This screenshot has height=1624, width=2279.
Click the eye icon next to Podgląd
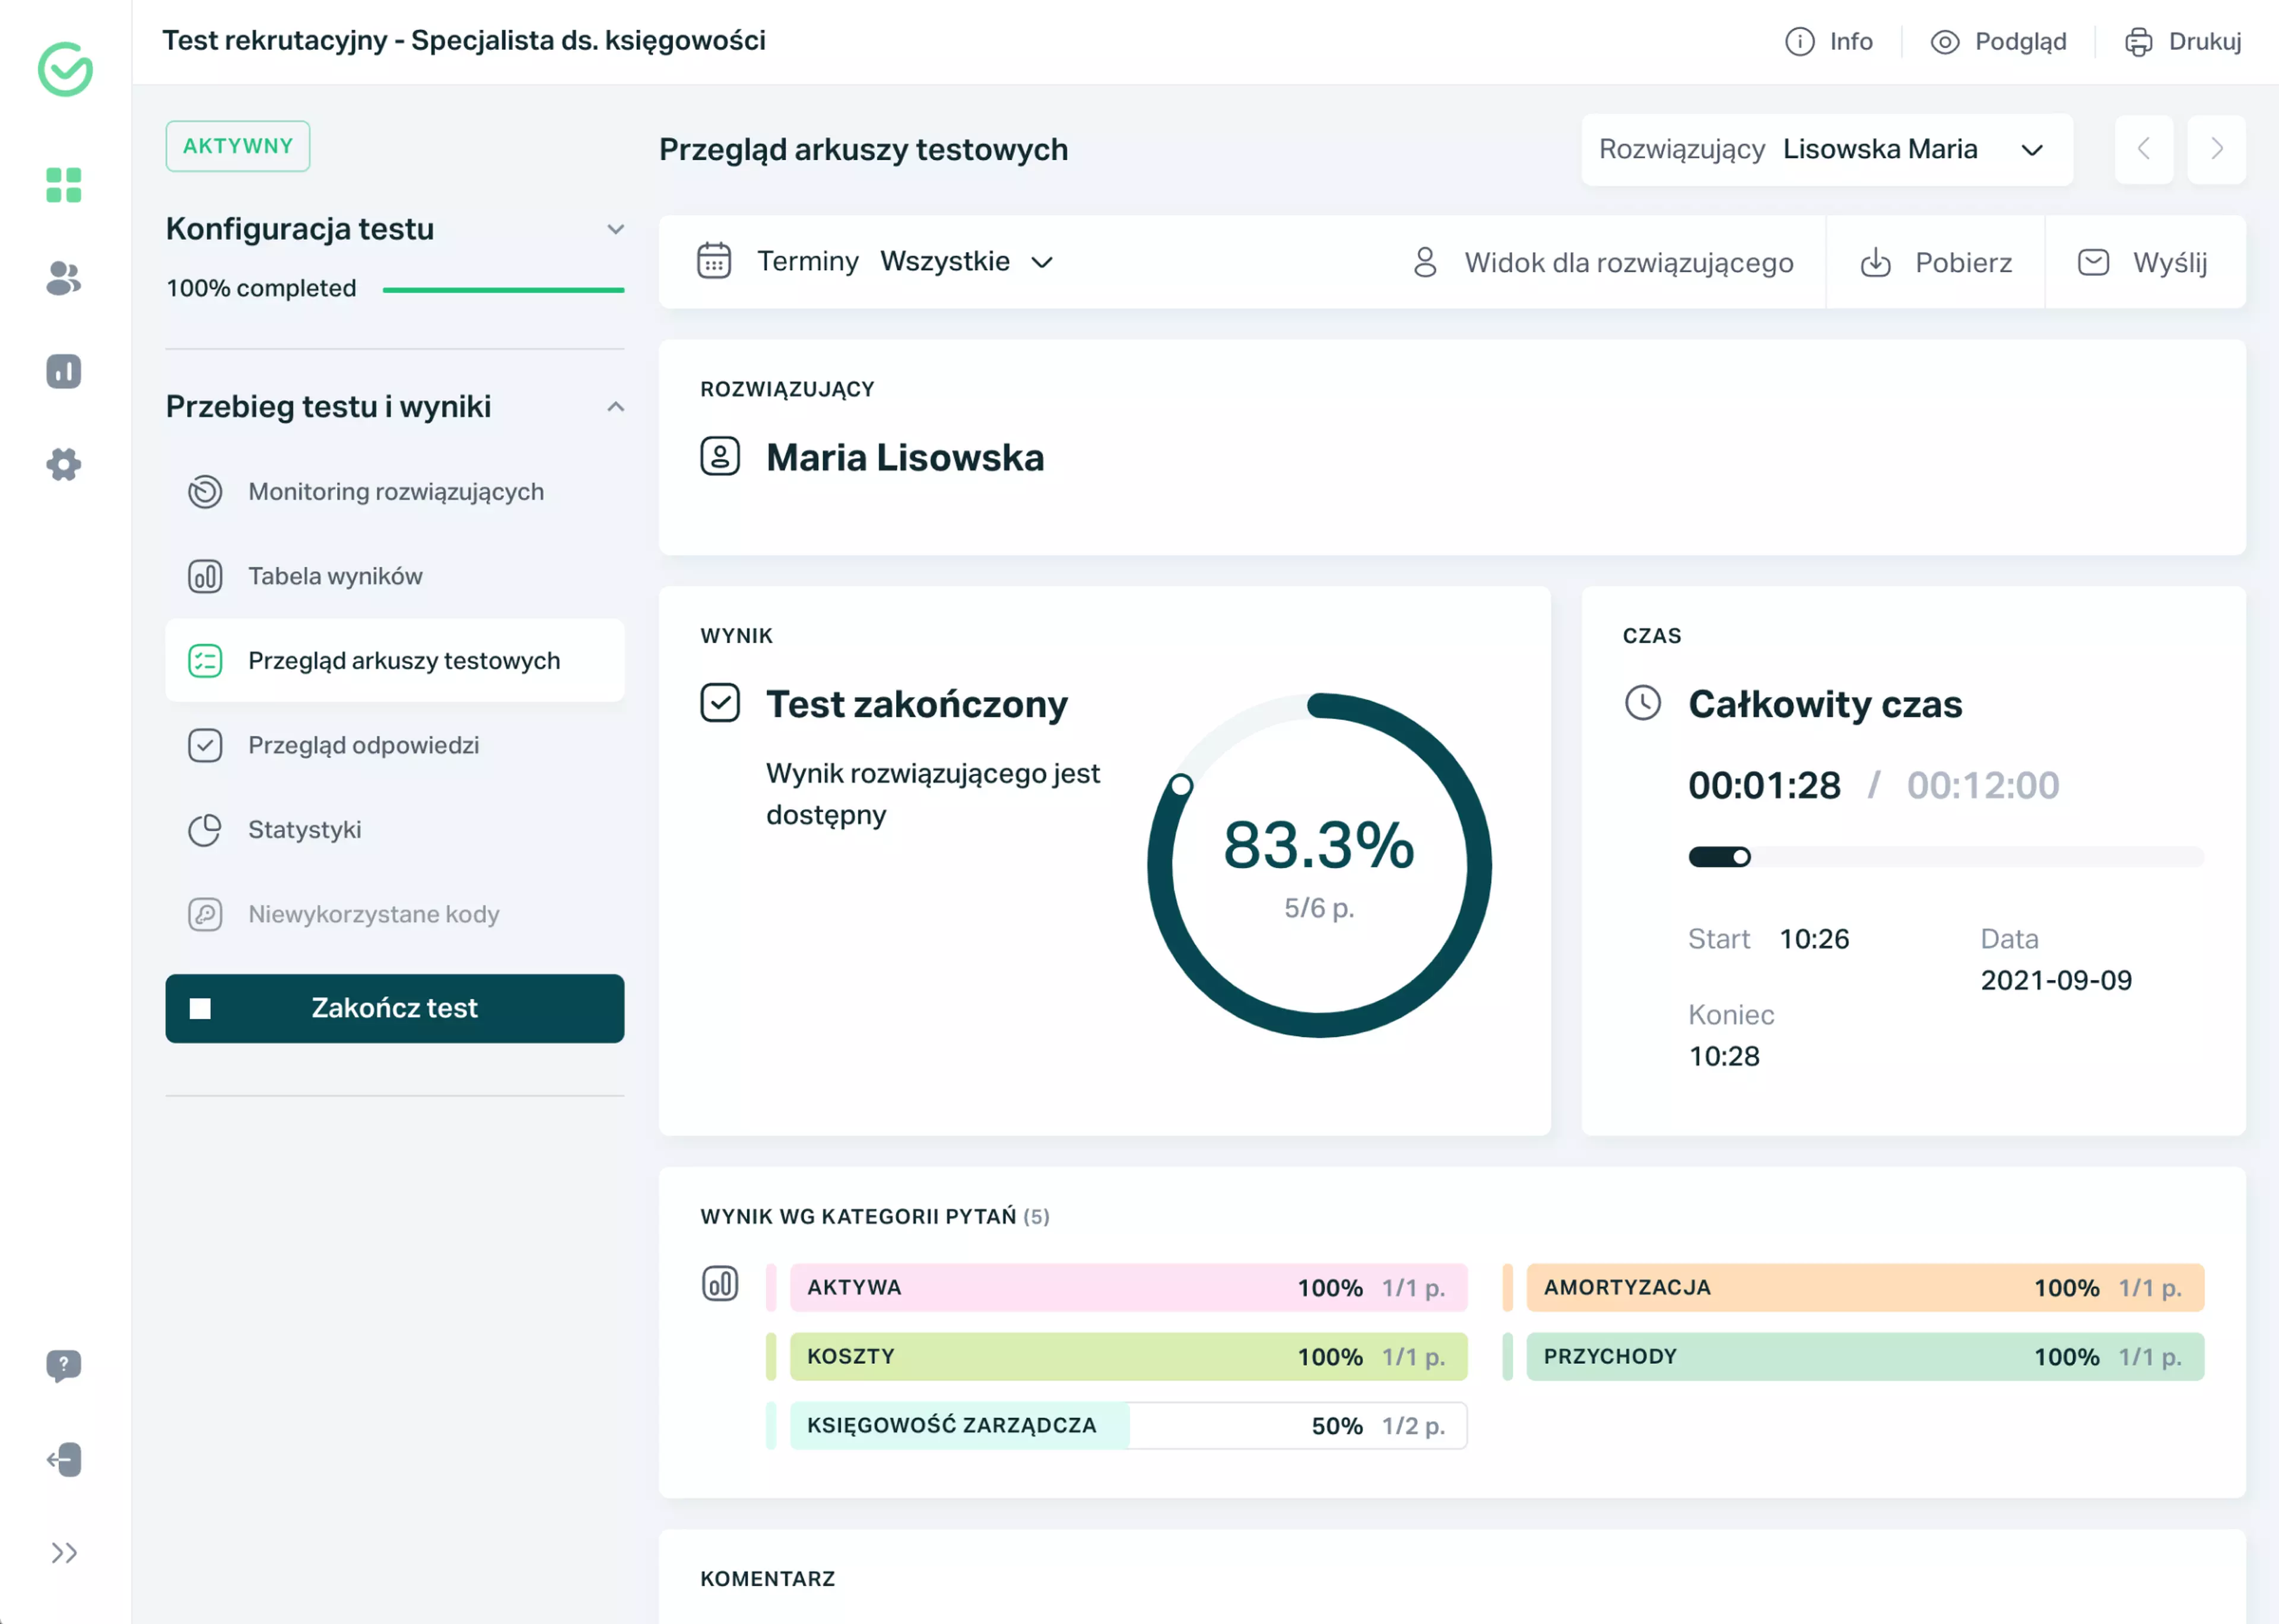[x=1944, y=41]
